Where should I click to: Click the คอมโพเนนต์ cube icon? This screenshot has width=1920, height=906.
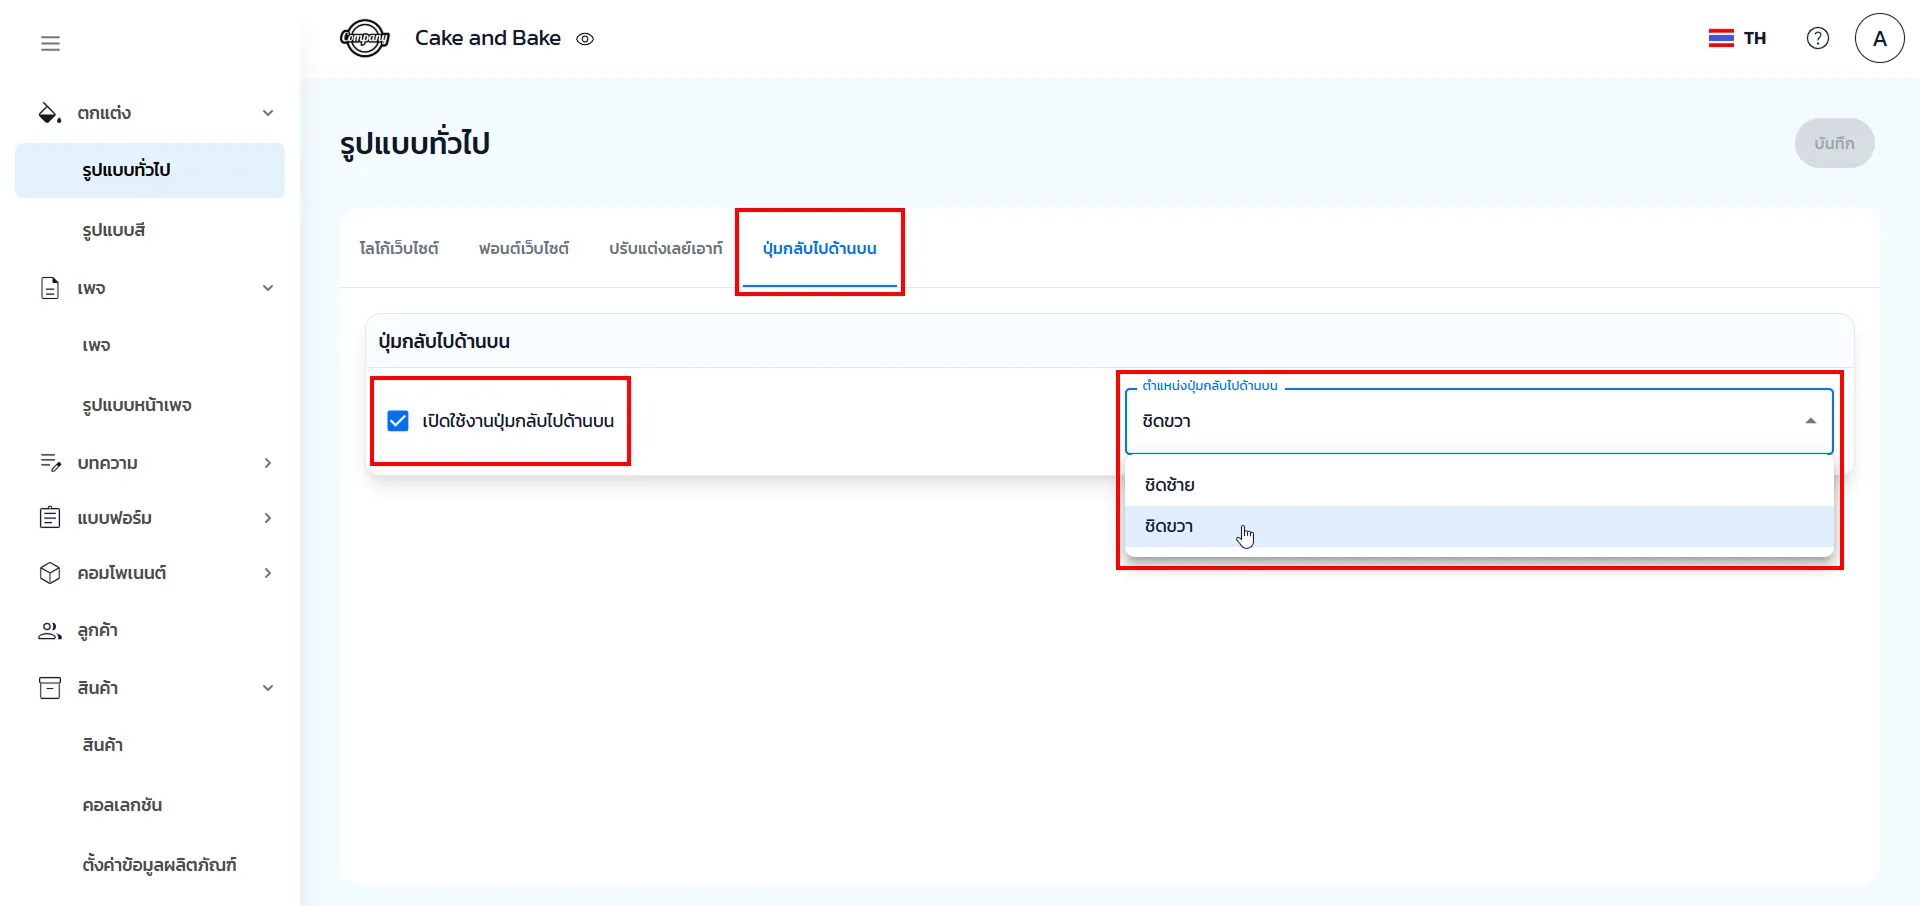pyautogui.click(x=49, y=573)
